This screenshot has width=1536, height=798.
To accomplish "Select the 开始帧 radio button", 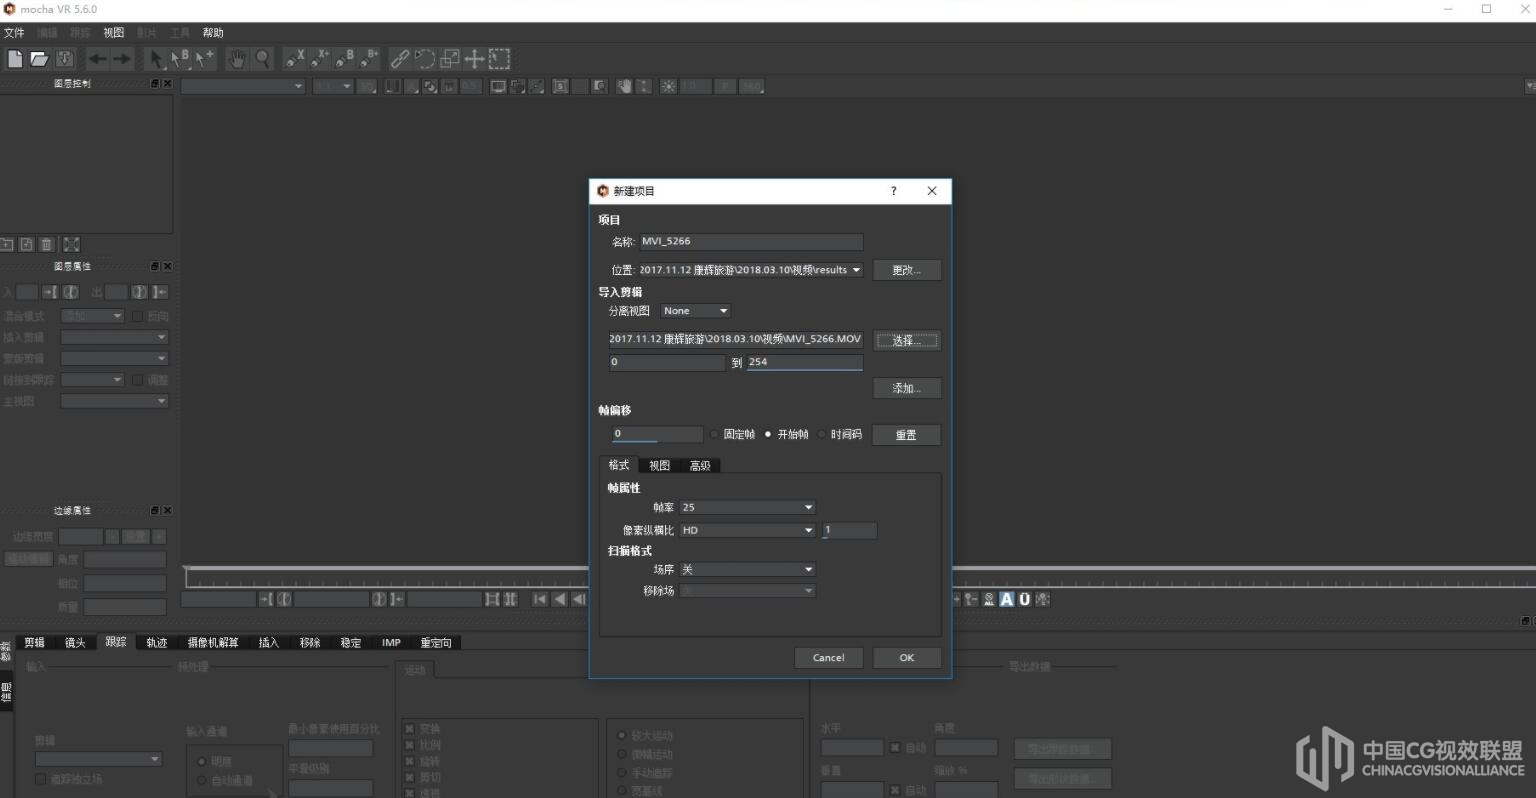I will 768,434.
